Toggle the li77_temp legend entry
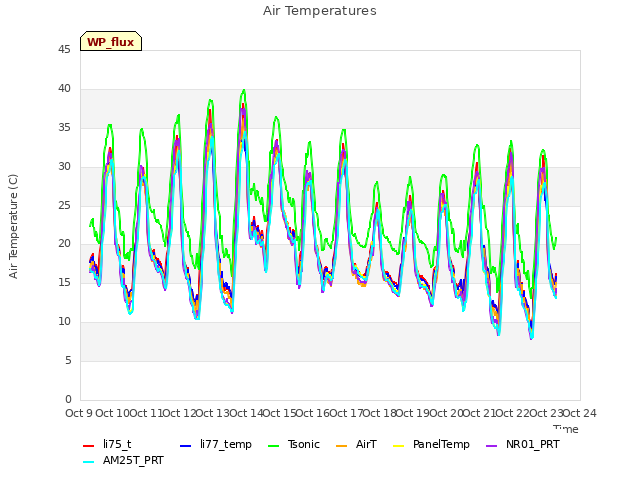640x480 pixels. 216,444
